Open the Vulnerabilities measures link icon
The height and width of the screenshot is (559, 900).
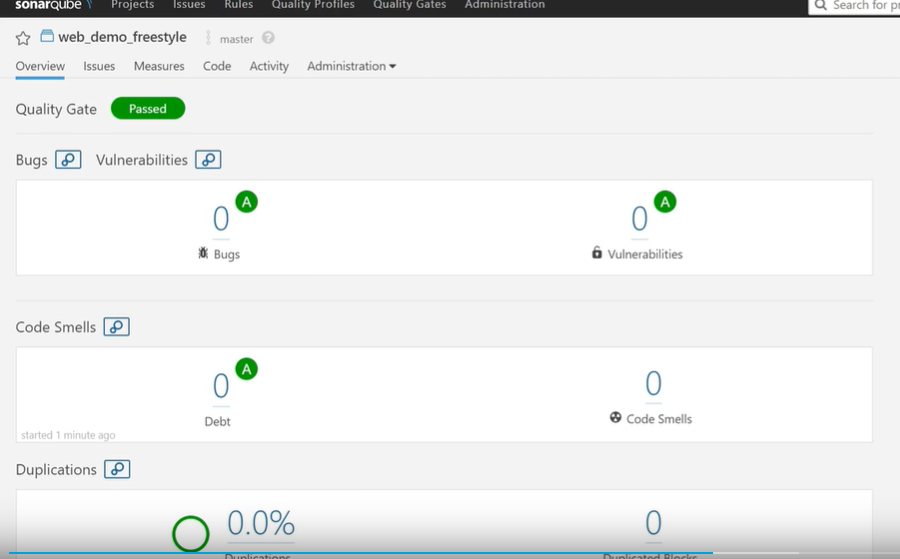tap(208, 160)
